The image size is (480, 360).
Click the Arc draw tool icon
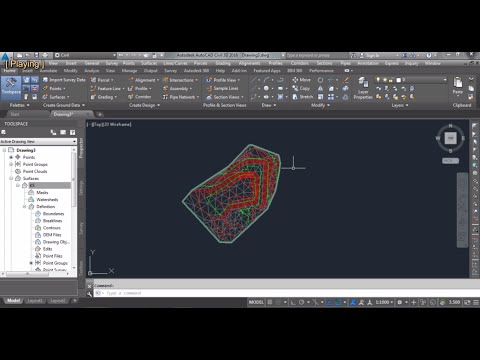pyautogui.click(x=266, y=80)
